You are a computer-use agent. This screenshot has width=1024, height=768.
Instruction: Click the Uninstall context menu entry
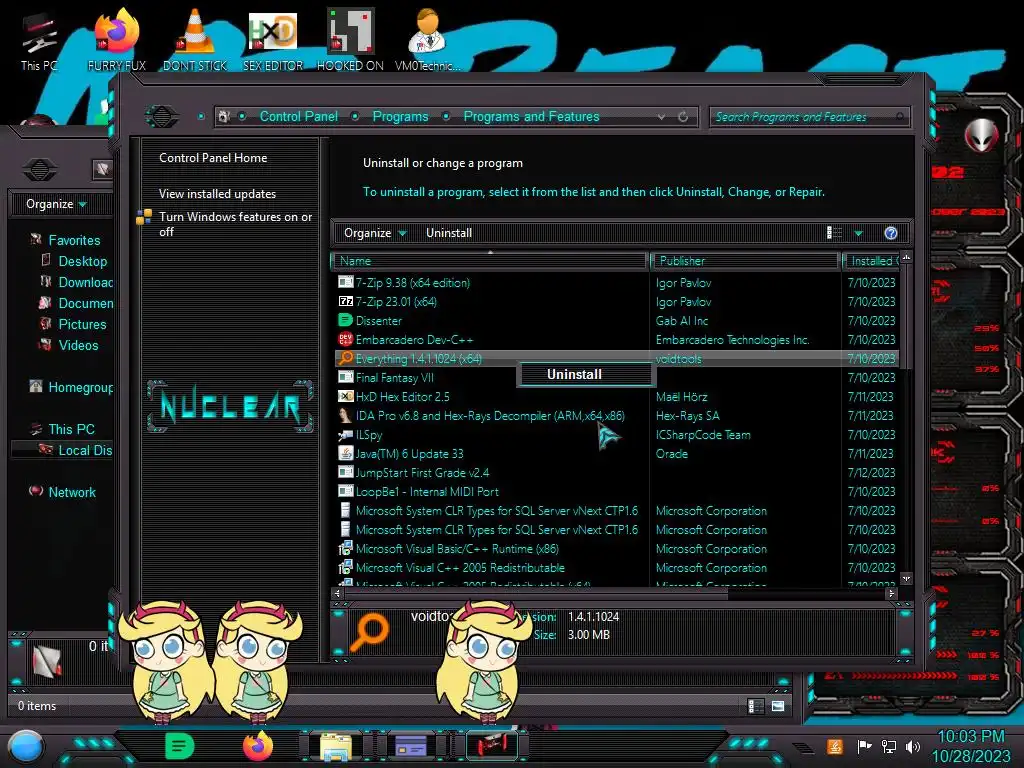click(586, 375)
